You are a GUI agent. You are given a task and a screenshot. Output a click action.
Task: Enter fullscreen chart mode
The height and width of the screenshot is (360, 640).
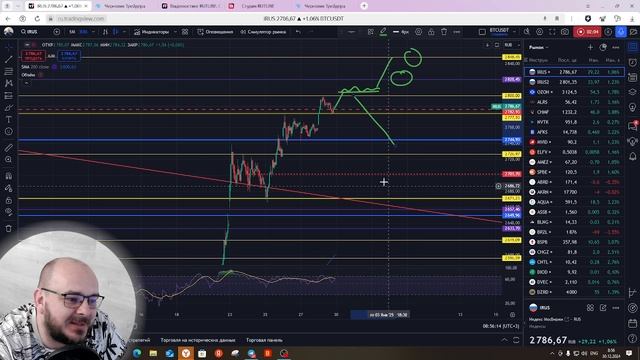[x=552, y=32]
